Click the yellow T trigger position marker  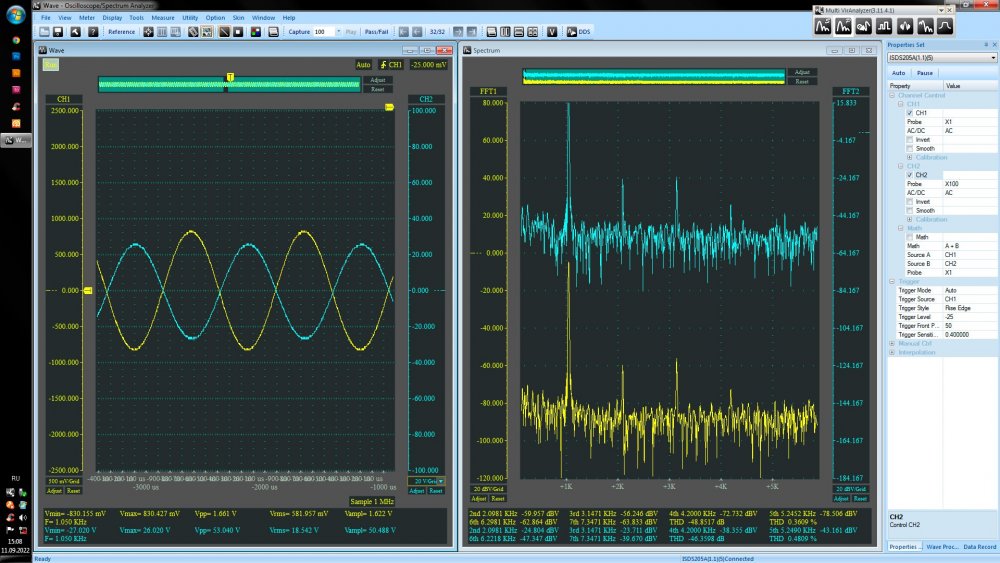(230, 77)
